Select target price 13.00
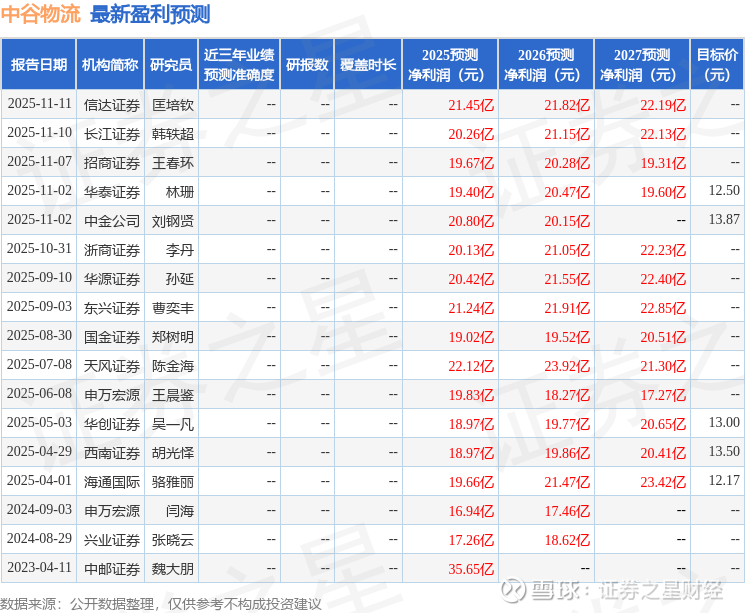Viewport: 745px width, 613px height. click(x=724, y=422)
